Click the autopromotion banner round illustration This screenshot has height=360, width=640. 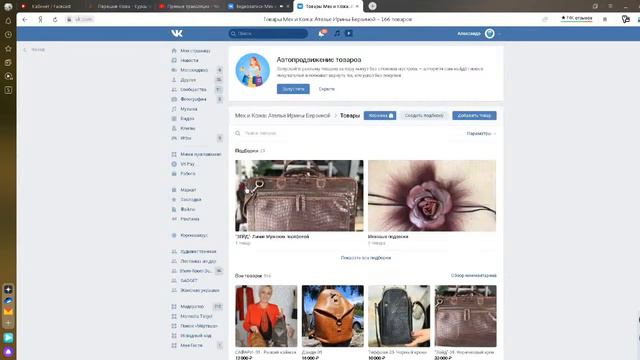coord(253,71)
